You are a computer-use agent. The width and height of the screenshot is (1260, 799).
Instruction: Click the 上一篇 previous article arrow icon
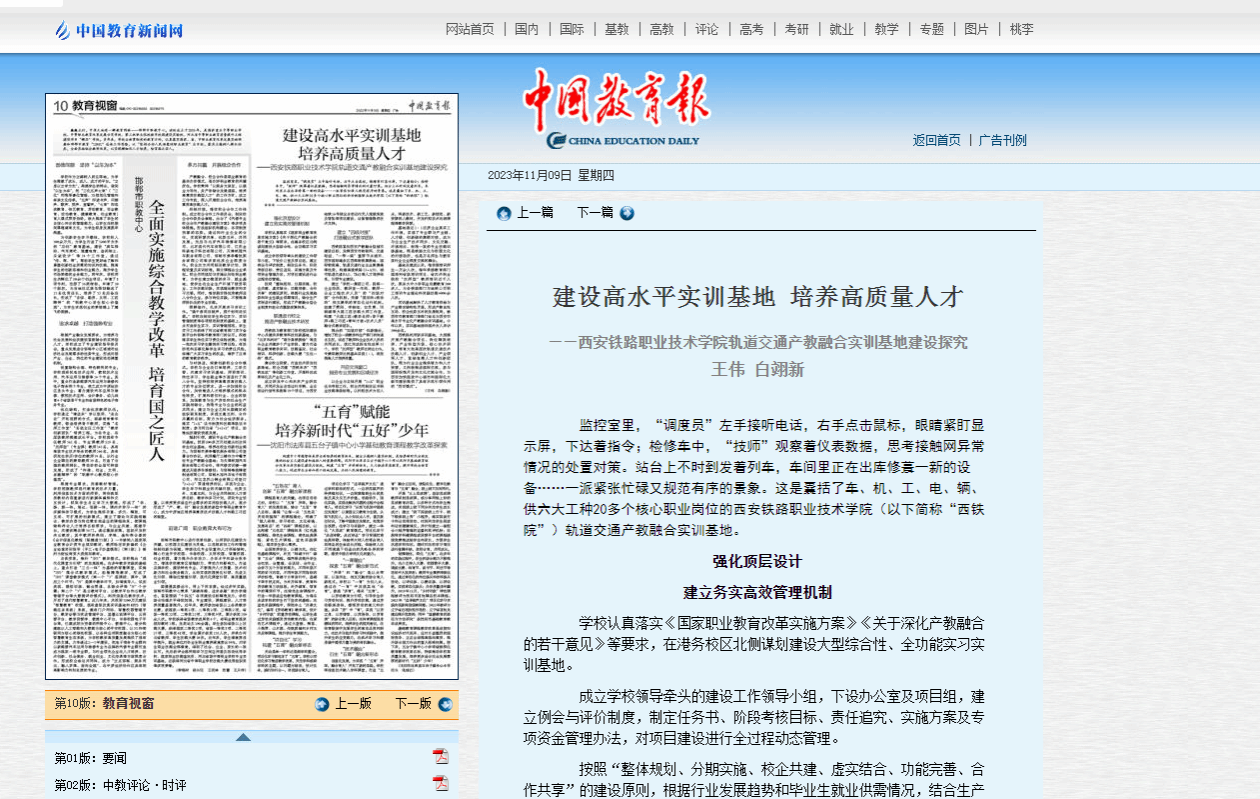click(504, 213)
